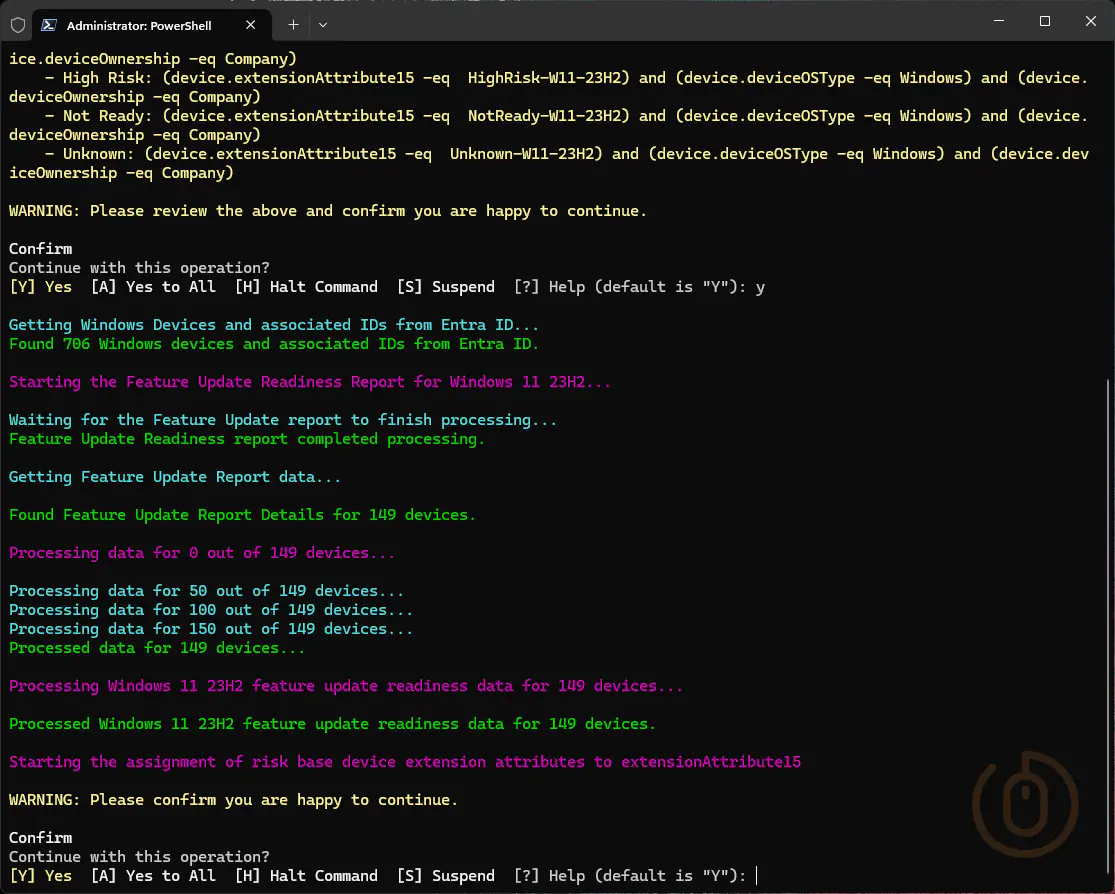1115x894 pixels.
Task: Minimize the terminal window
Action: pos(998,21)
